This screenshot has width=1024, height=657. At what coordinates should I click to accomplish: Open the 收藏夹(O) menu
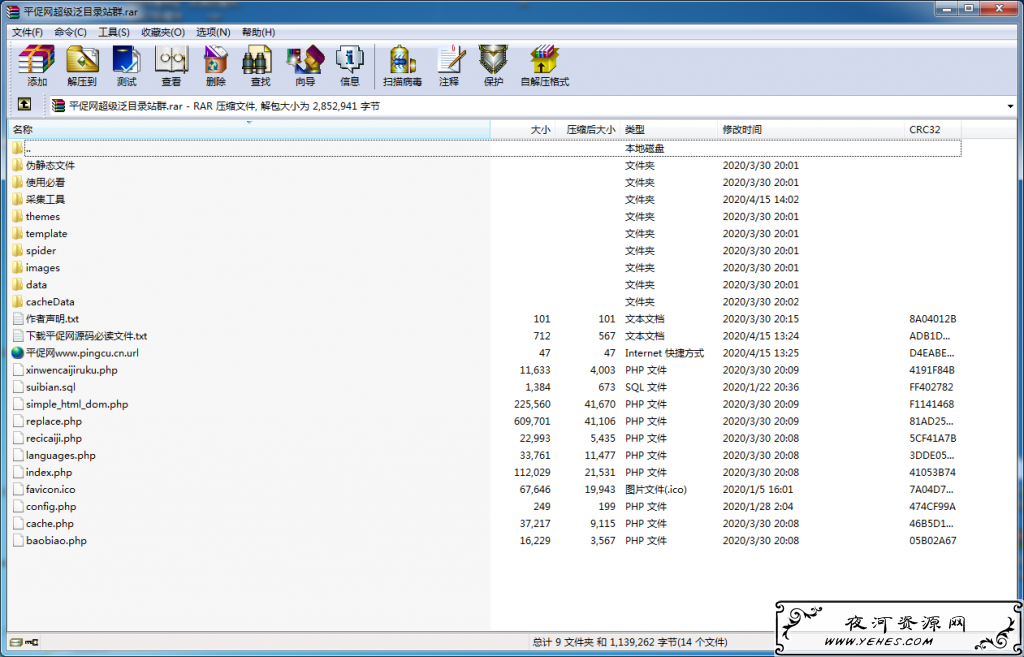[163, 32]
